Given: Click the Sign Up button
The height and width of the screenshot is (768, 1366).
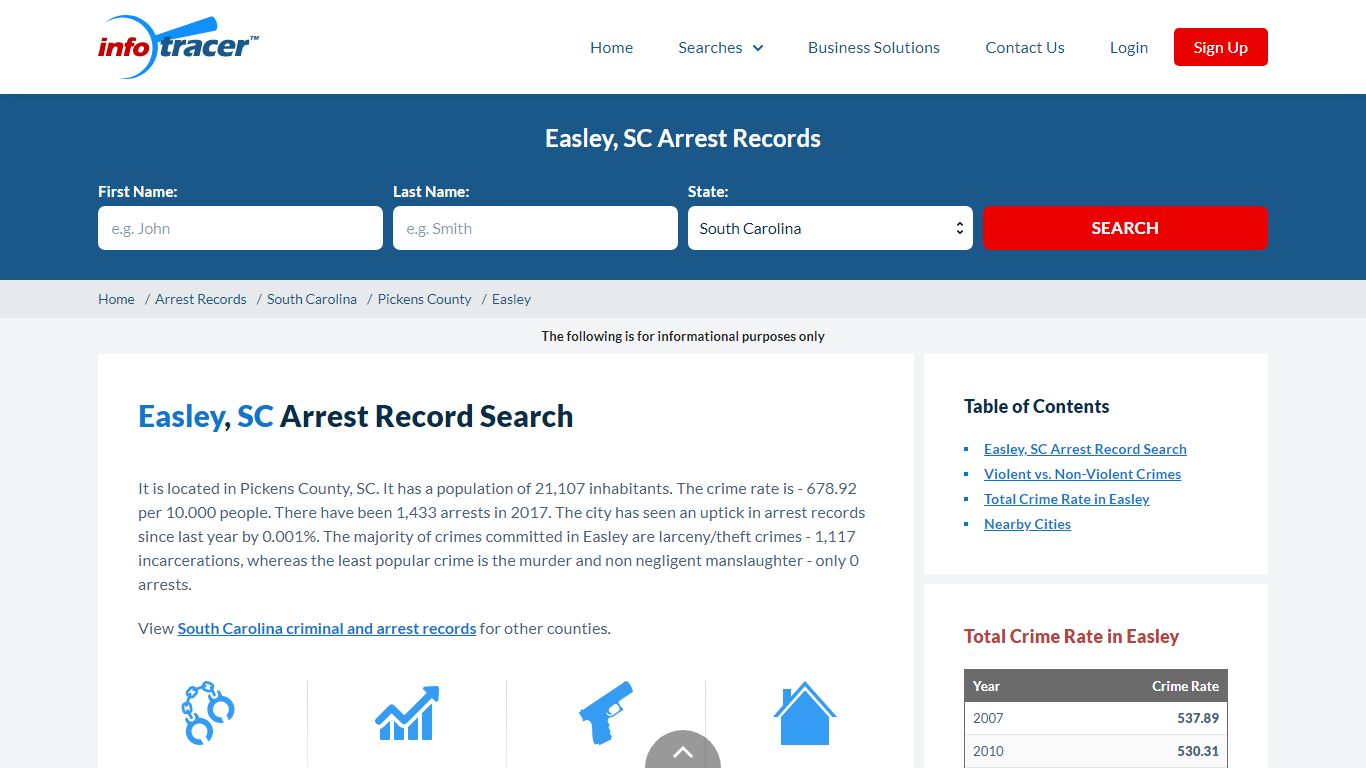Looking at the screenshot, I should click(1221, 47).
